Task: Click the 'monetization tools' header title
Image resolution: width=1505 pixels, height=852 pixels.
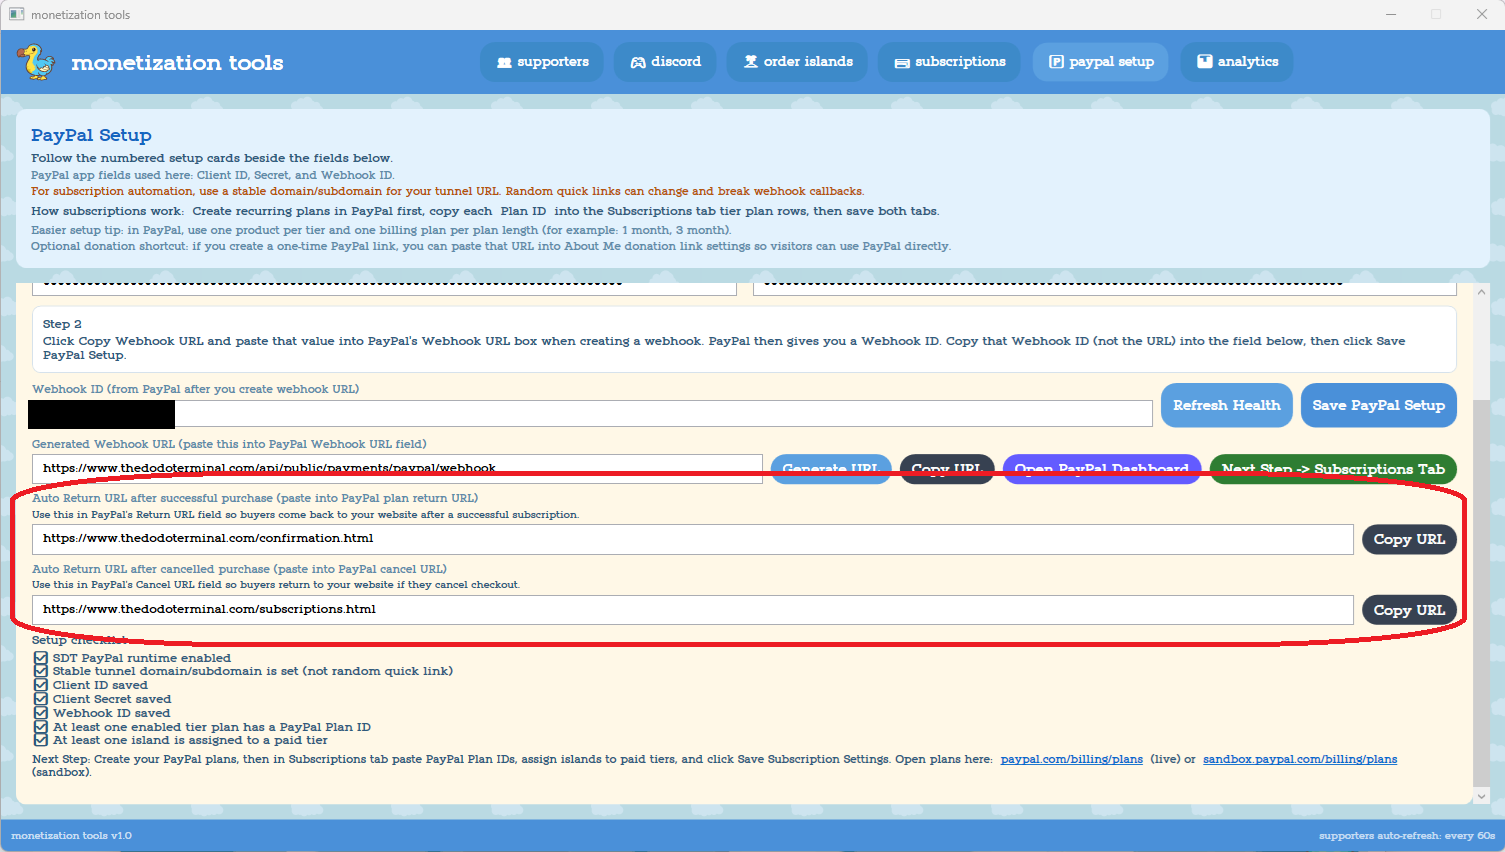Action: pyautogui.click(x=177, y=62)
